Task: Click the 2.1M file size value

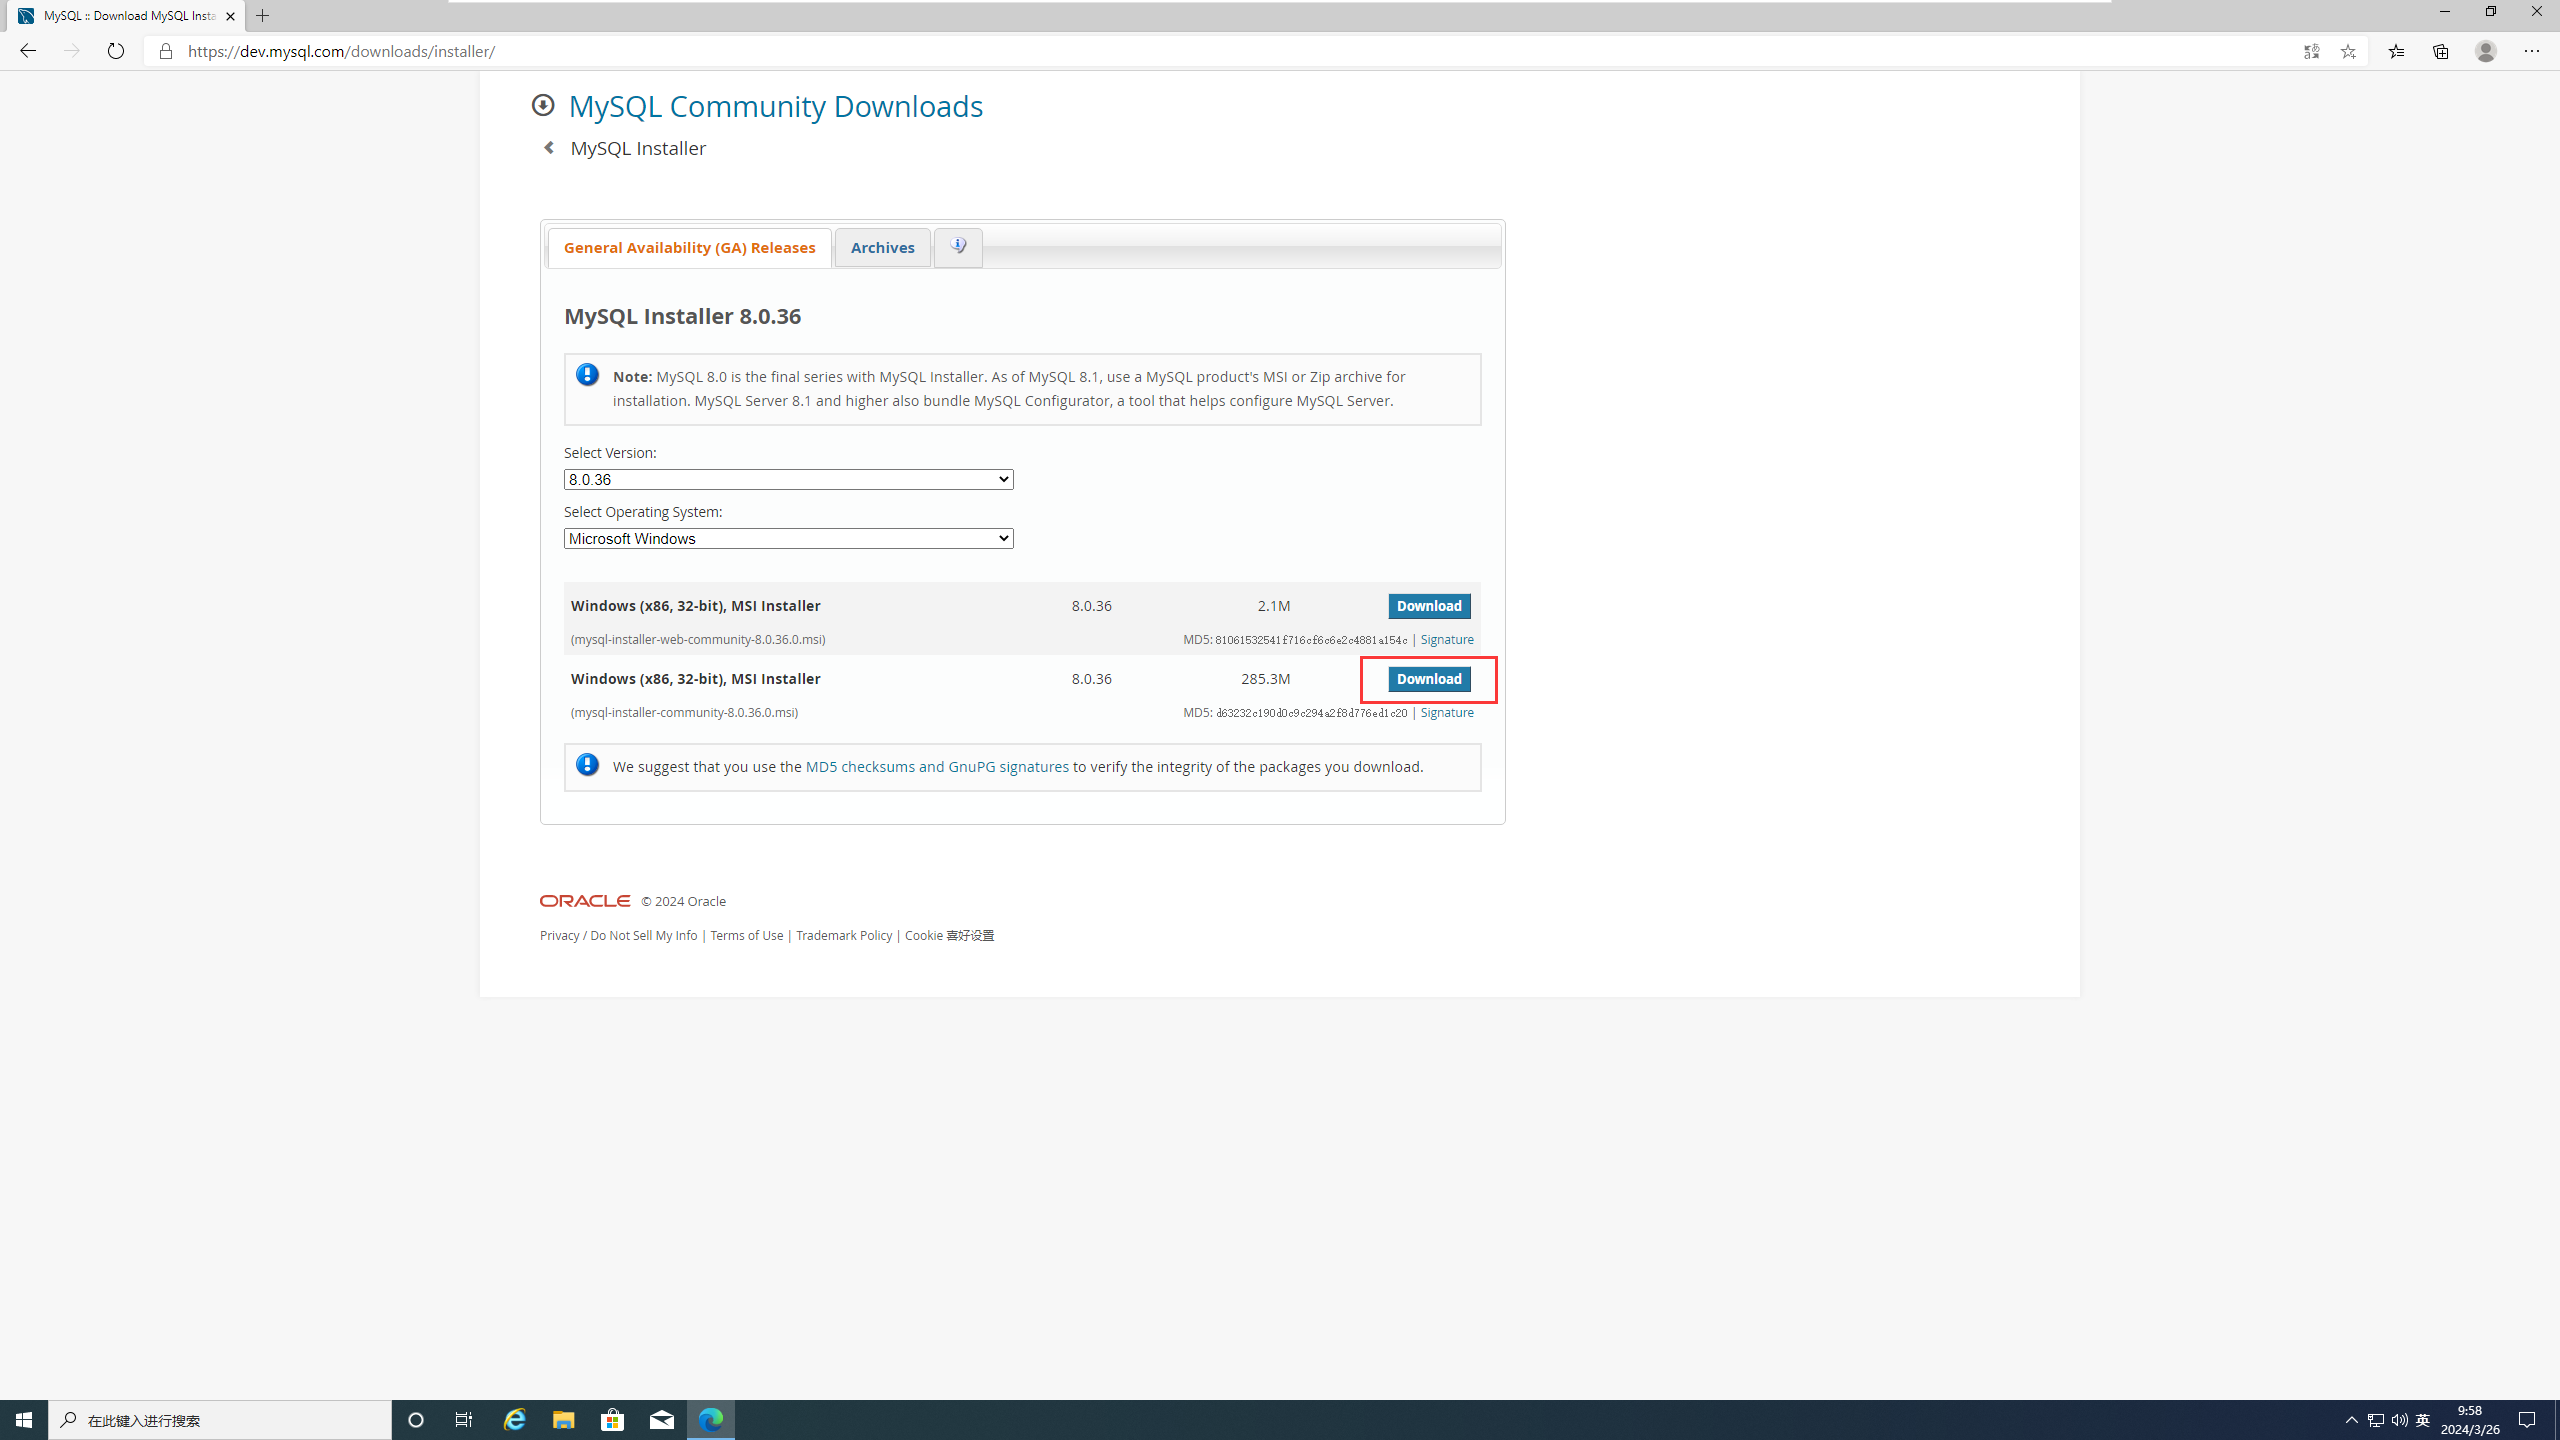Action: (x=1273, y=606)
